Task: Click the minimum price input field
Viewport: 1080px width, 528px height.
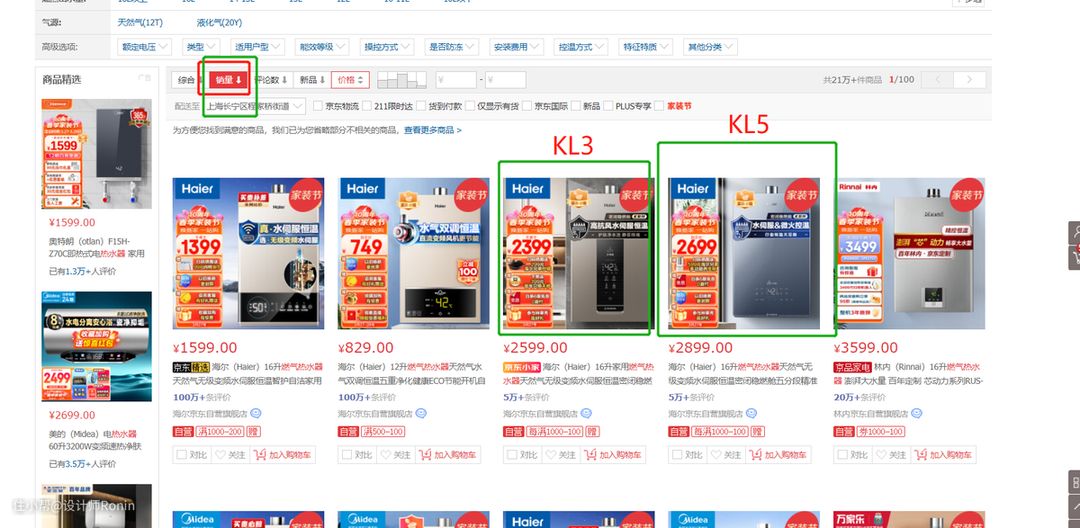Action: [455, 80]
